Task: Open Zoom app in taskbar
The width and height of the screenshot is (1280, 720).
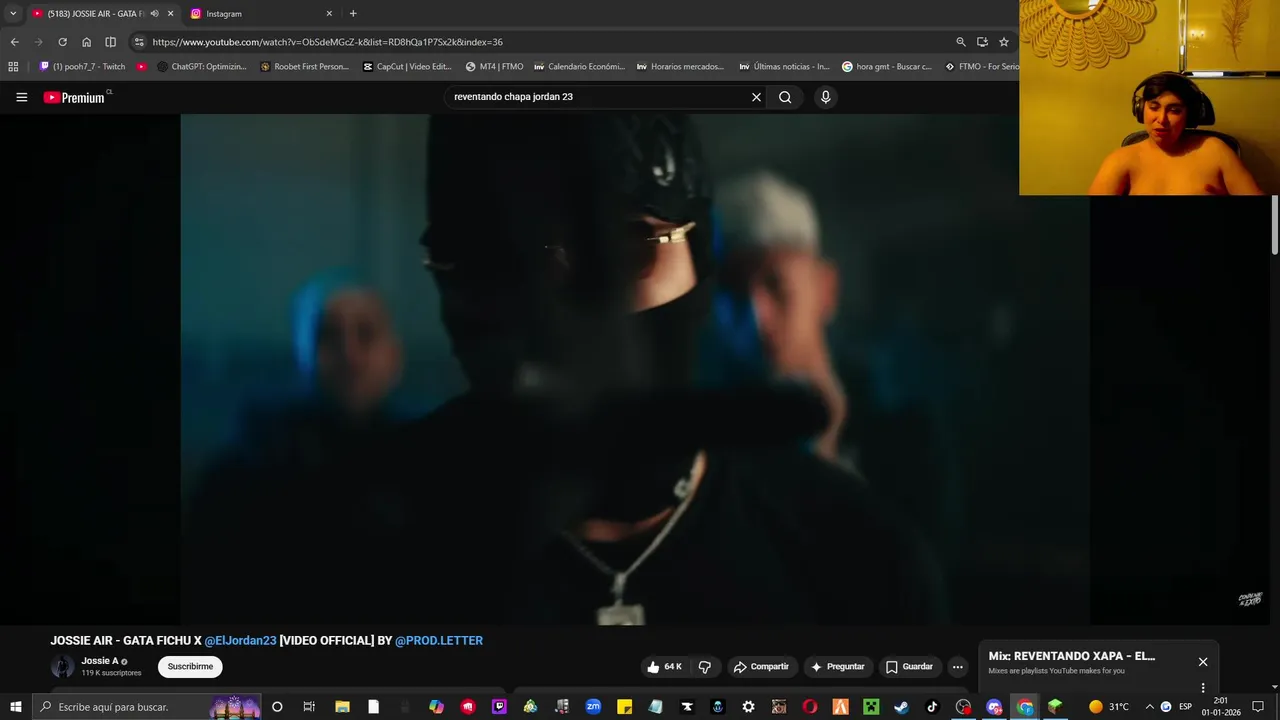Action: pos(593,707)
